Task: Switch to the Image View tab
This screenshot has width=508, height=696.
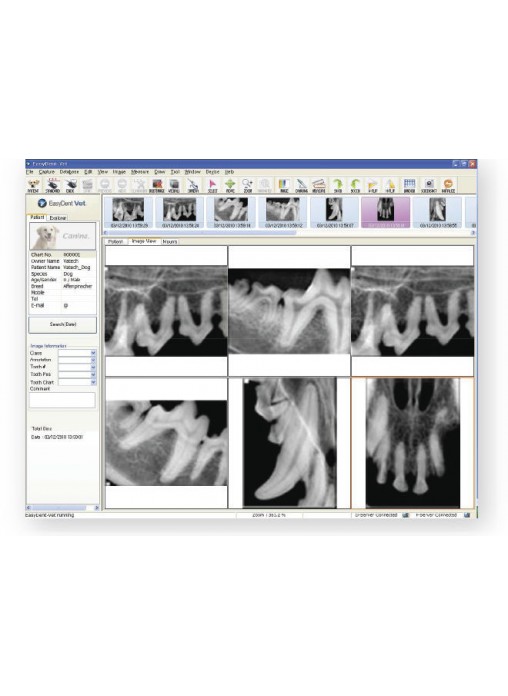Action: (144, 241)
